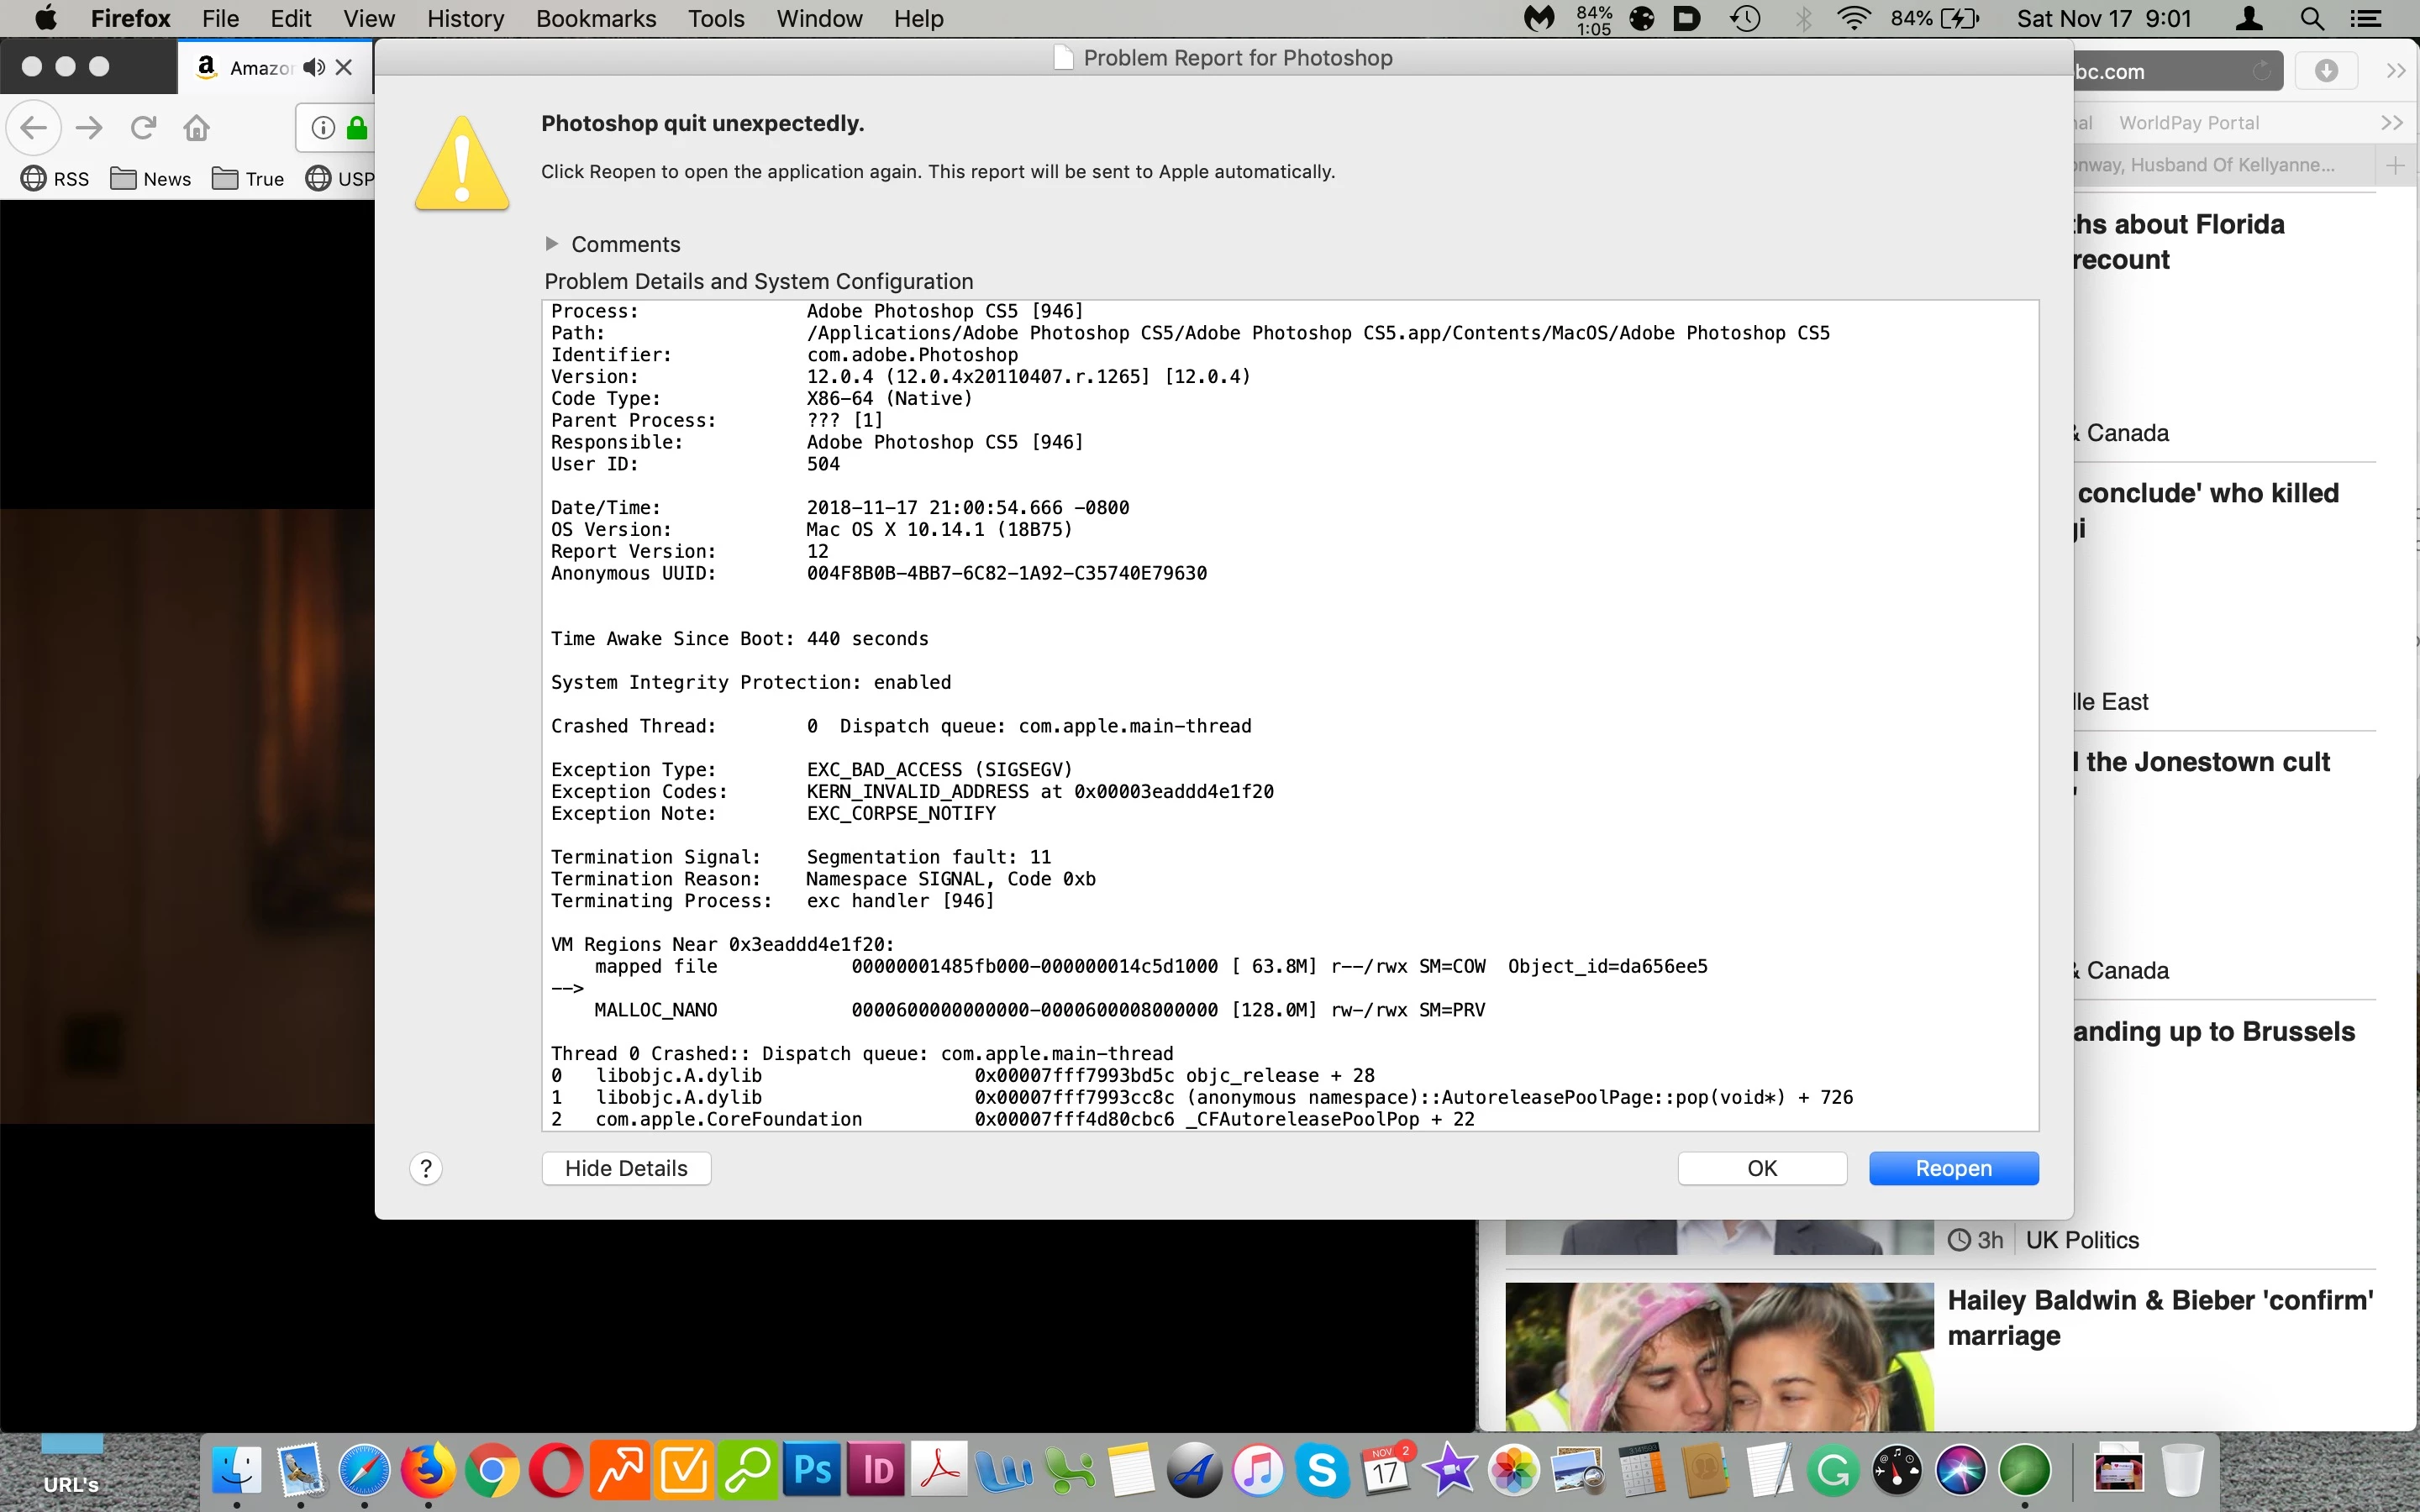Click the site information icon in address bar
2420x1512 pixels.
click(323, 127)
